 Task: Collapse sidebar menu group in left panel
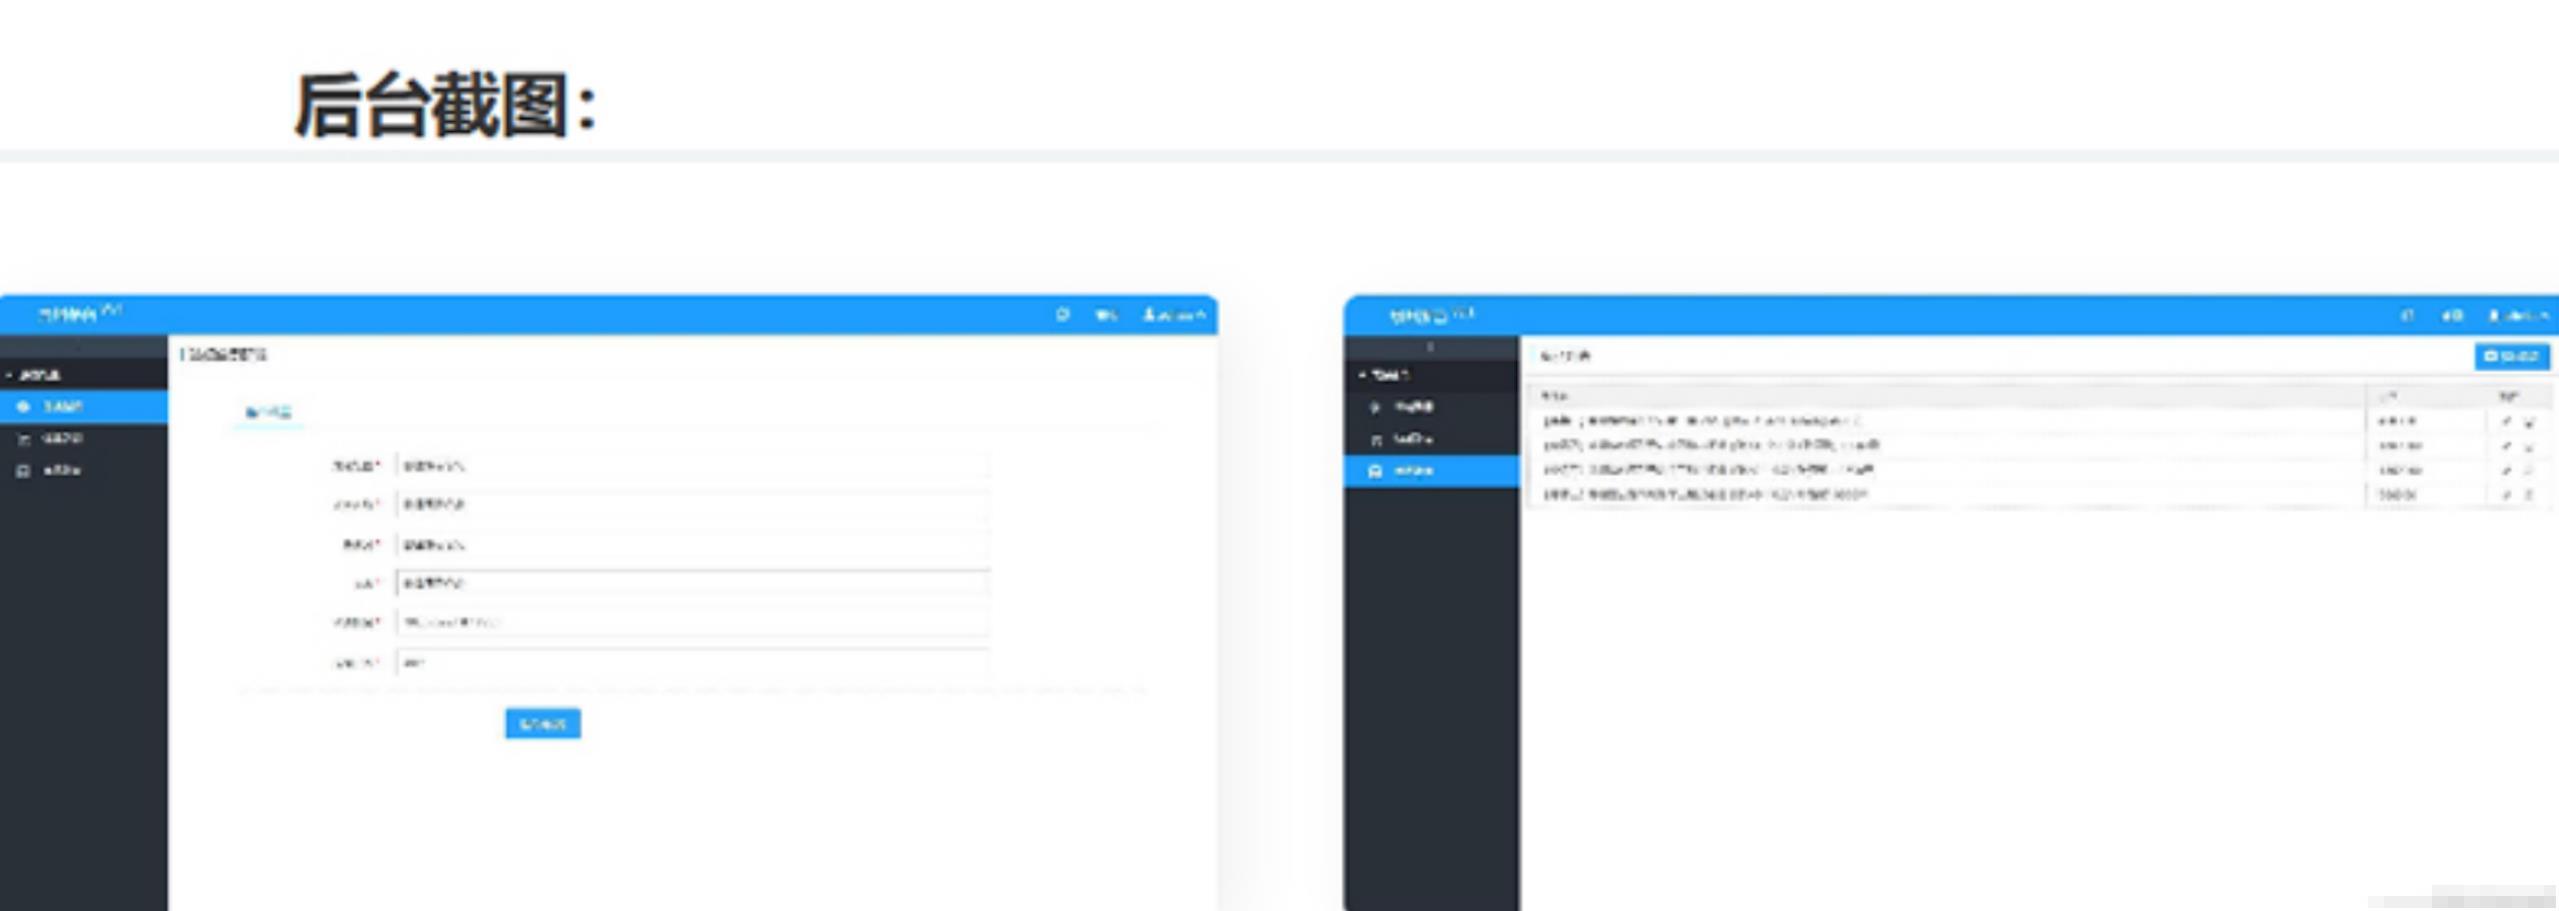(36, 375)
